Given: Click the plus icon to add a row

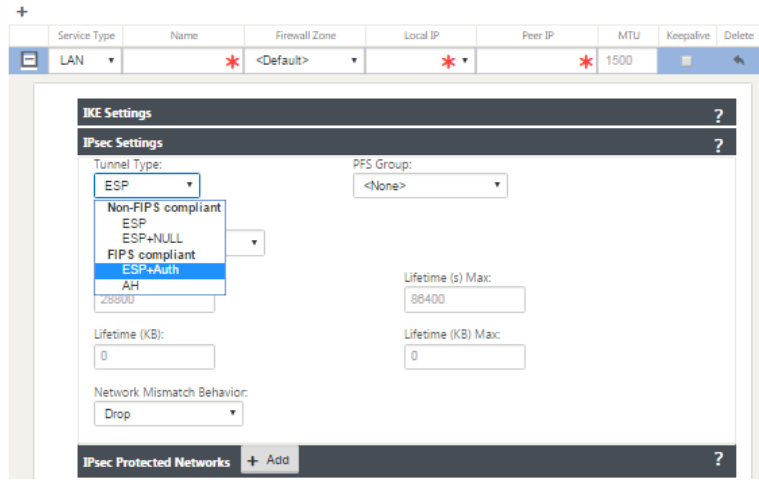Looking at the screenshot, I should [22, 11].
